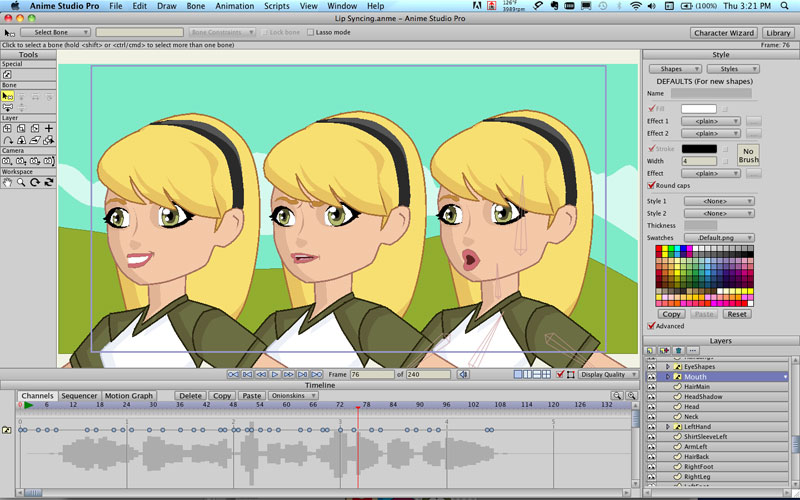Click the Special section tool icon
The height and width of the screenshot is (500, 800).
point(8,75)
